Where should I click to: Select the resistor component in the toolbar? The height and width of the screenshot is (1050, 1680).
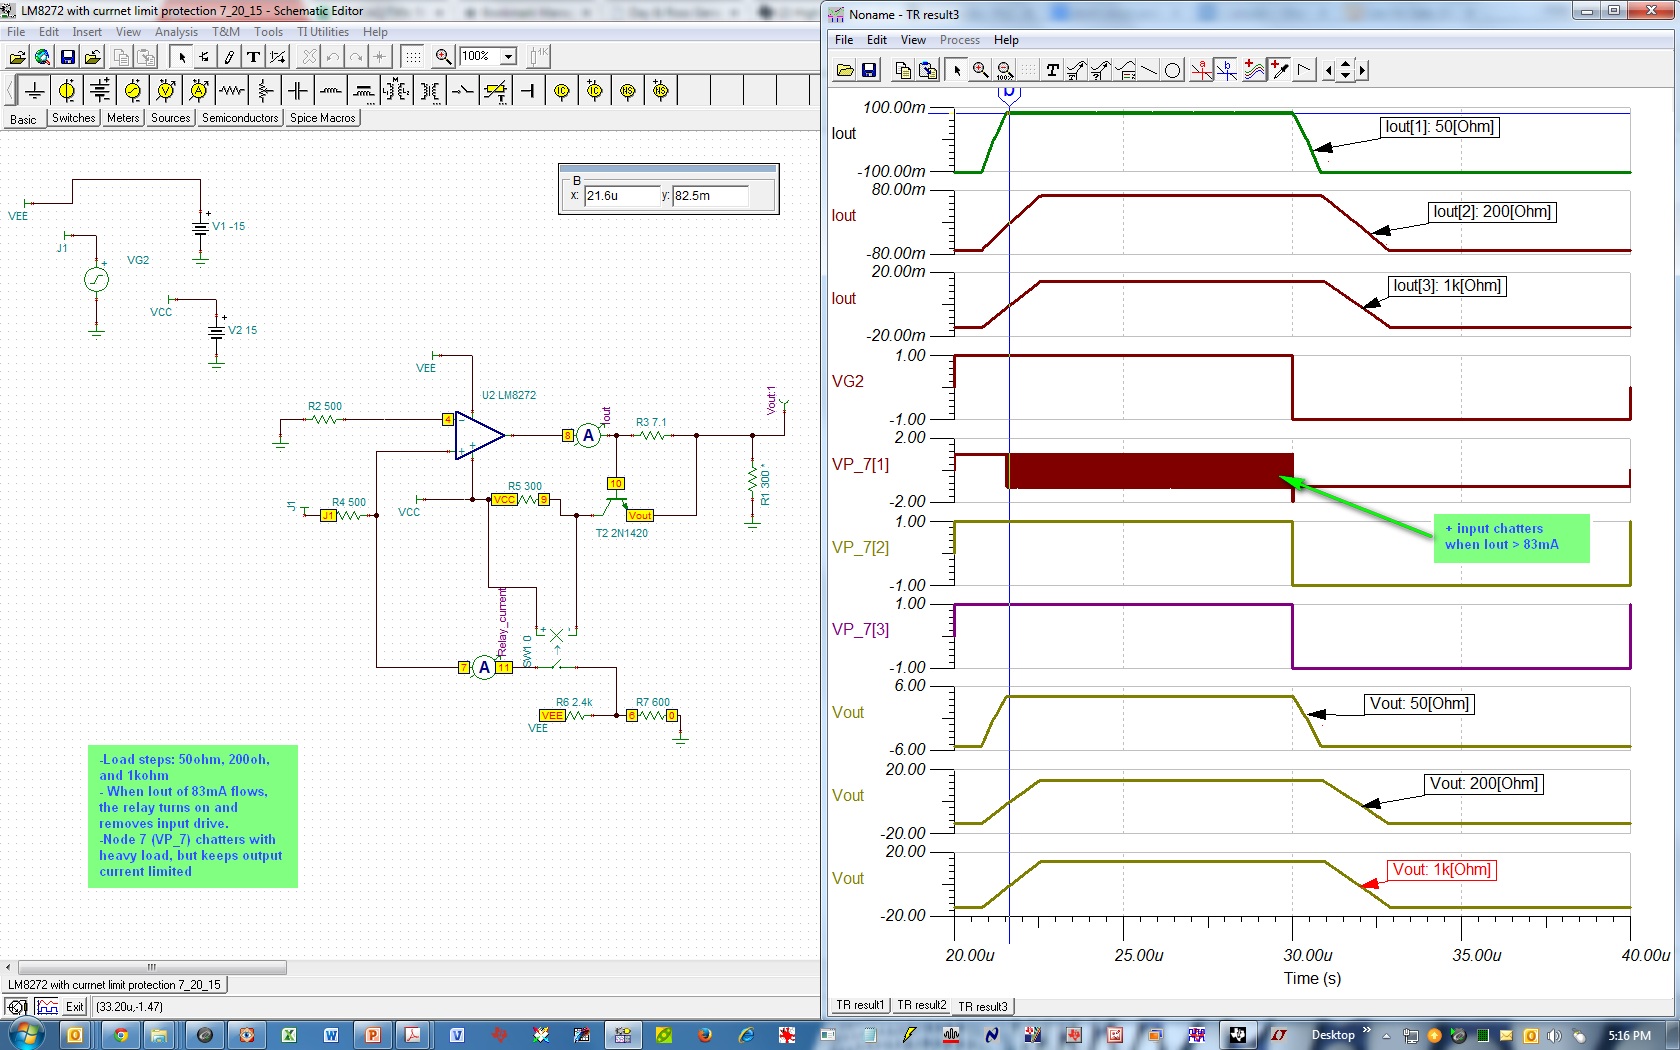tap(232, 91)
